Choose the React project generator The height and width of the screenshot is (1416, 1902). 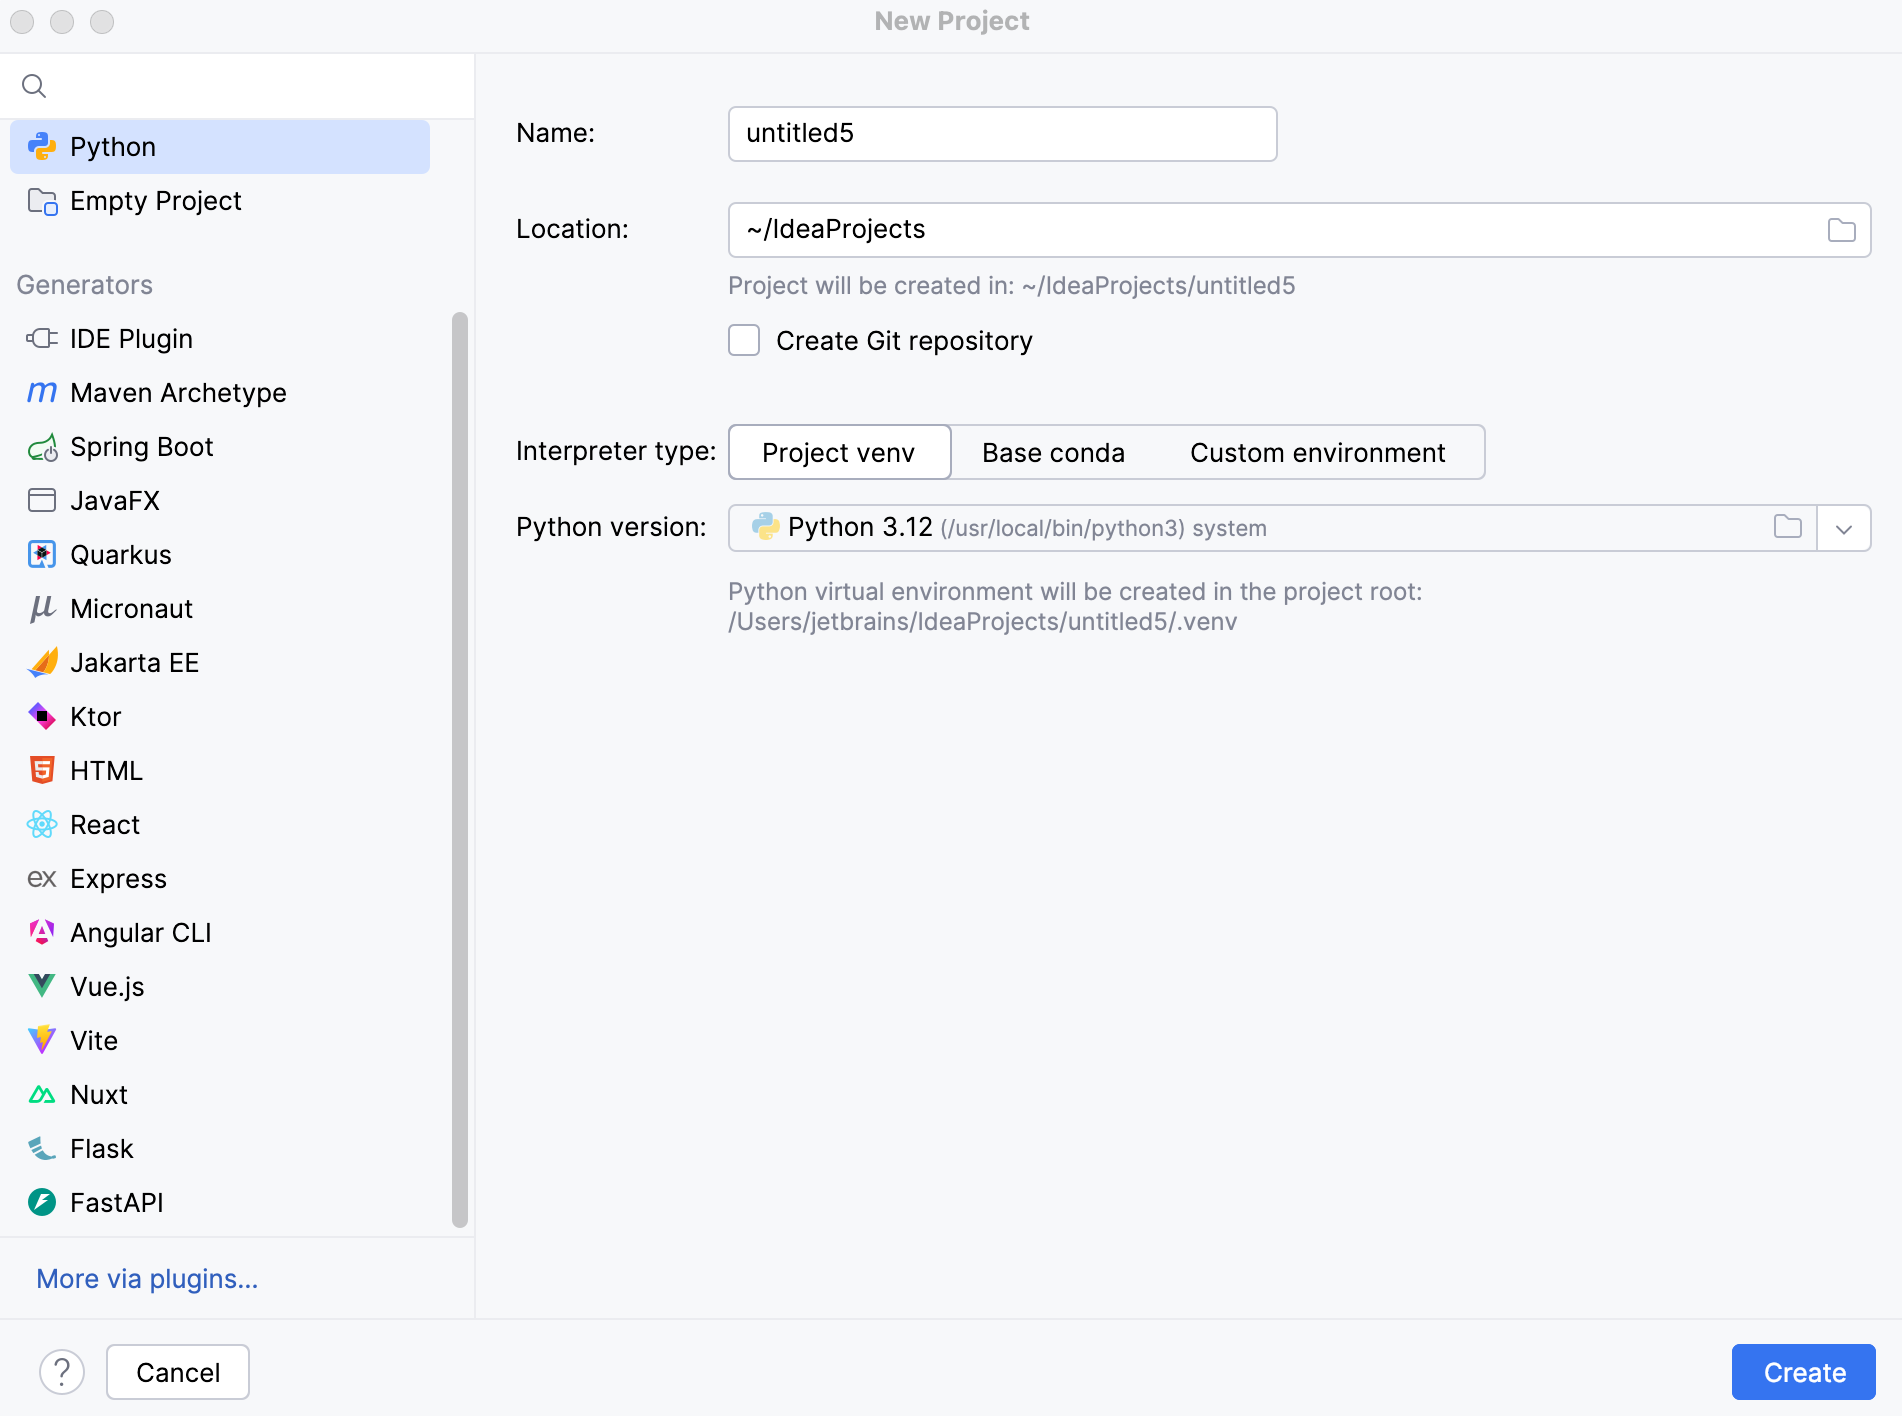pyautogui.click(x=105, y=824)
